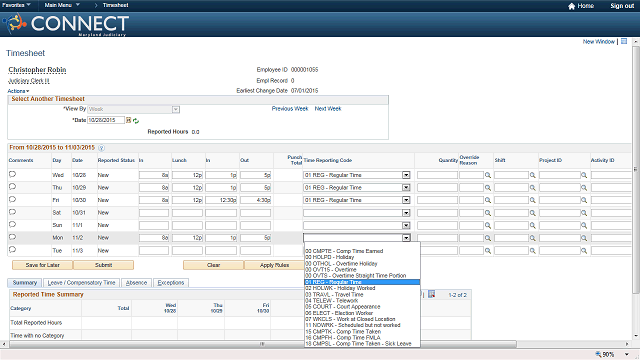Open Override Reason lookup for Wed row
The width and height of the screenshot is (640, 360).
[x=488, y=175]
